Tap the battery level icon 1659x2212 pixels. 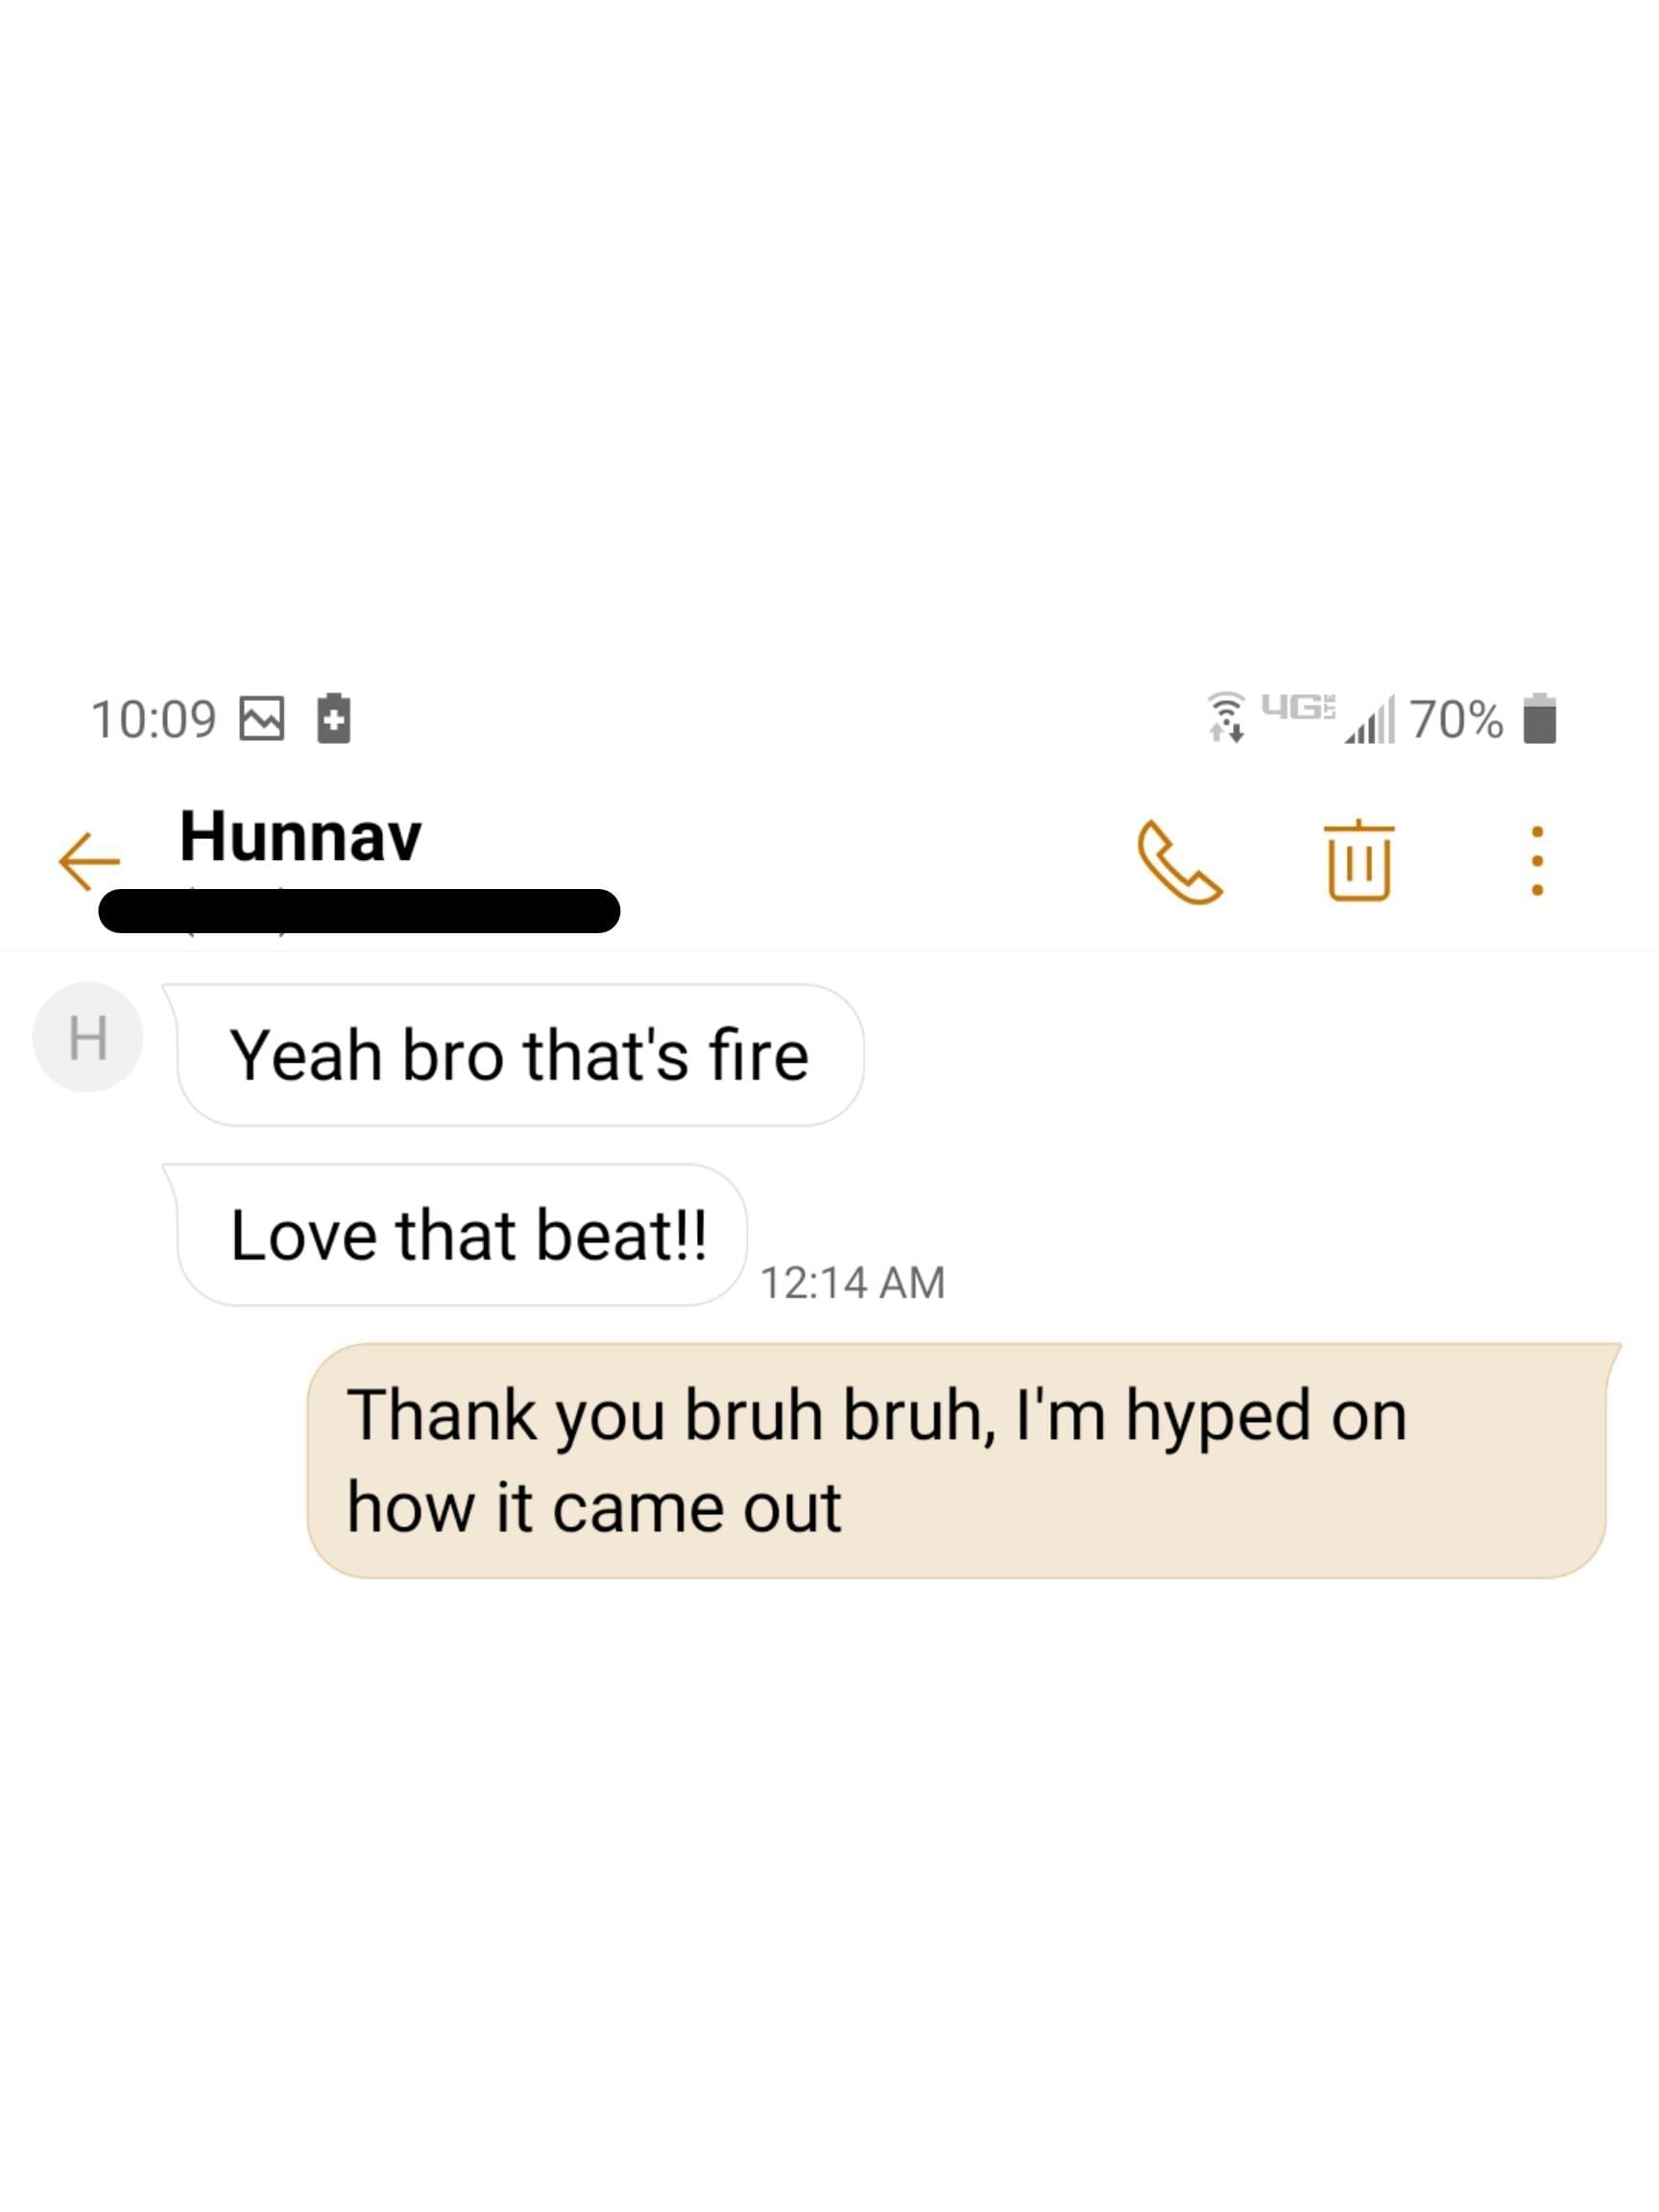tap(1540, 718)
